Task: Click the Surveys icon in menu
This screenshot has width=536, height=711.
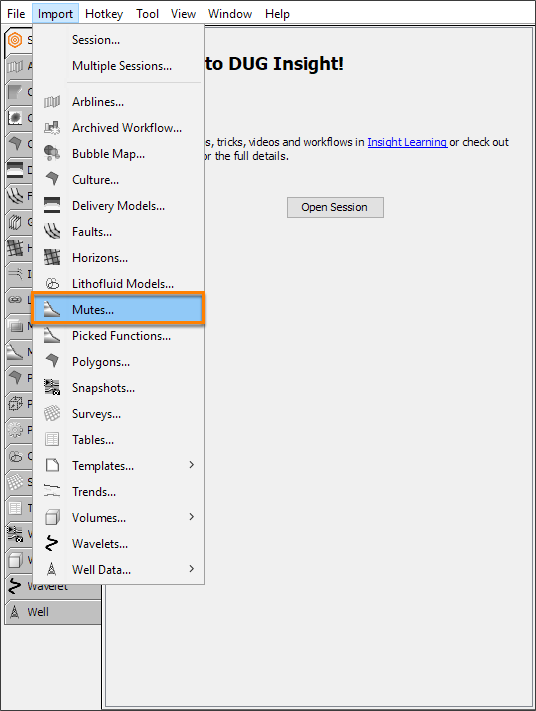Action: point(52,414)
